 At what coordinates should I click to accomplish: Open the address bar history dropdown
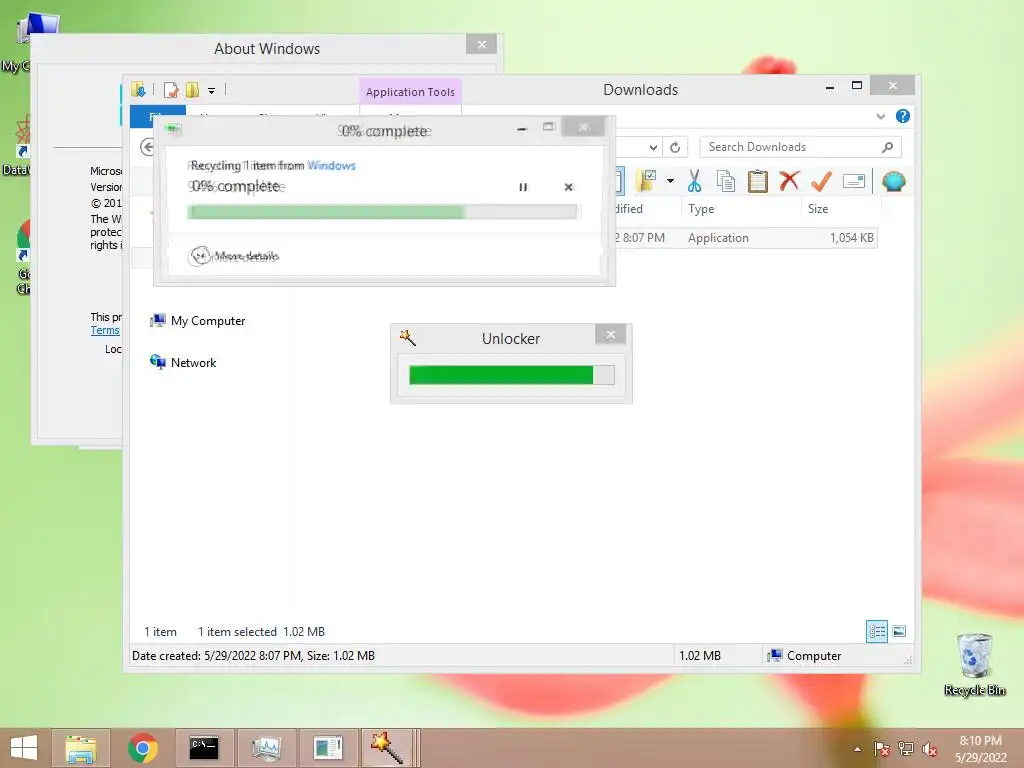pyautogui.click(x=653, y=148)
